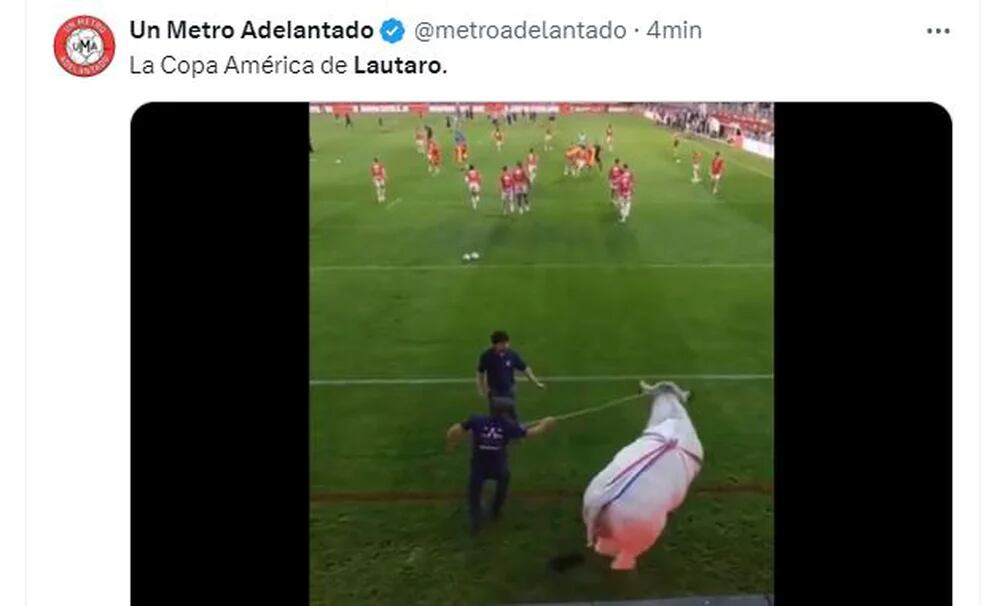Click the blue verified badge

[x=392, y=30]
